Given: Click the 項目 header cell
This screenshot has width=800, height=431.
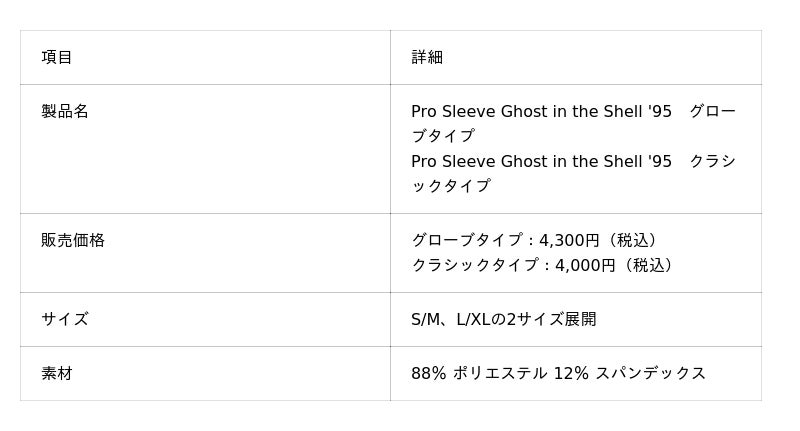Looking at the screenshot, I should (57, 57).
